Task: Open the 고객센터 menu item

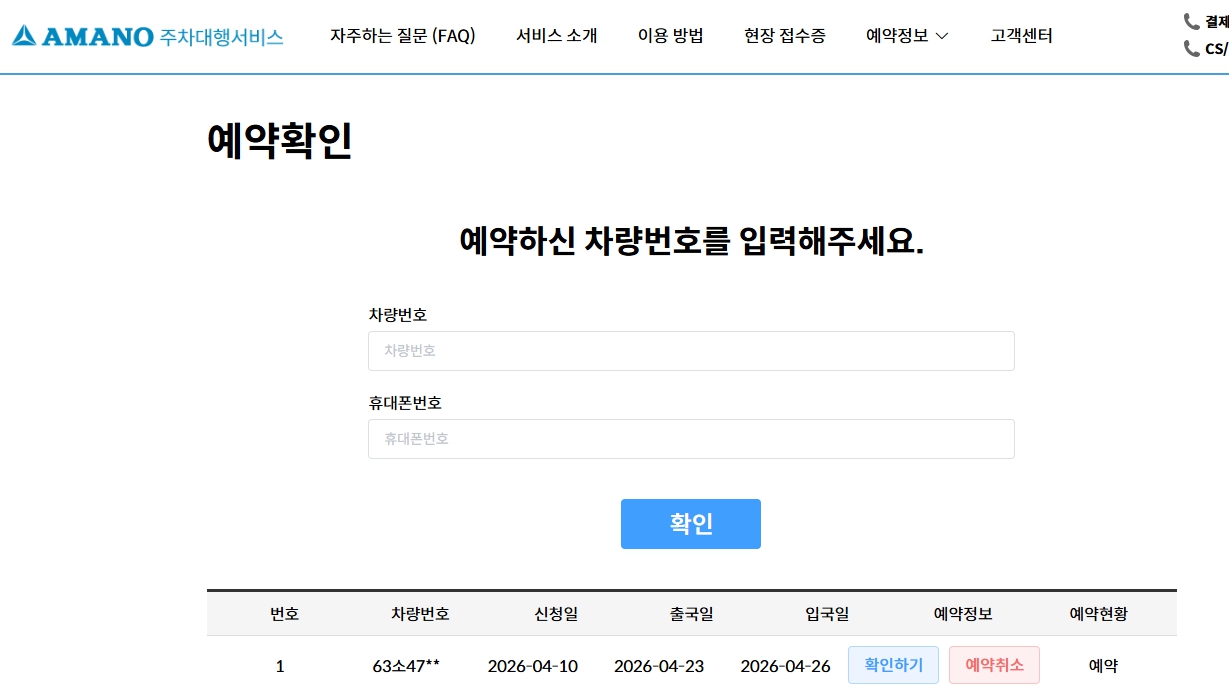Action: (x=1021, y=36)
